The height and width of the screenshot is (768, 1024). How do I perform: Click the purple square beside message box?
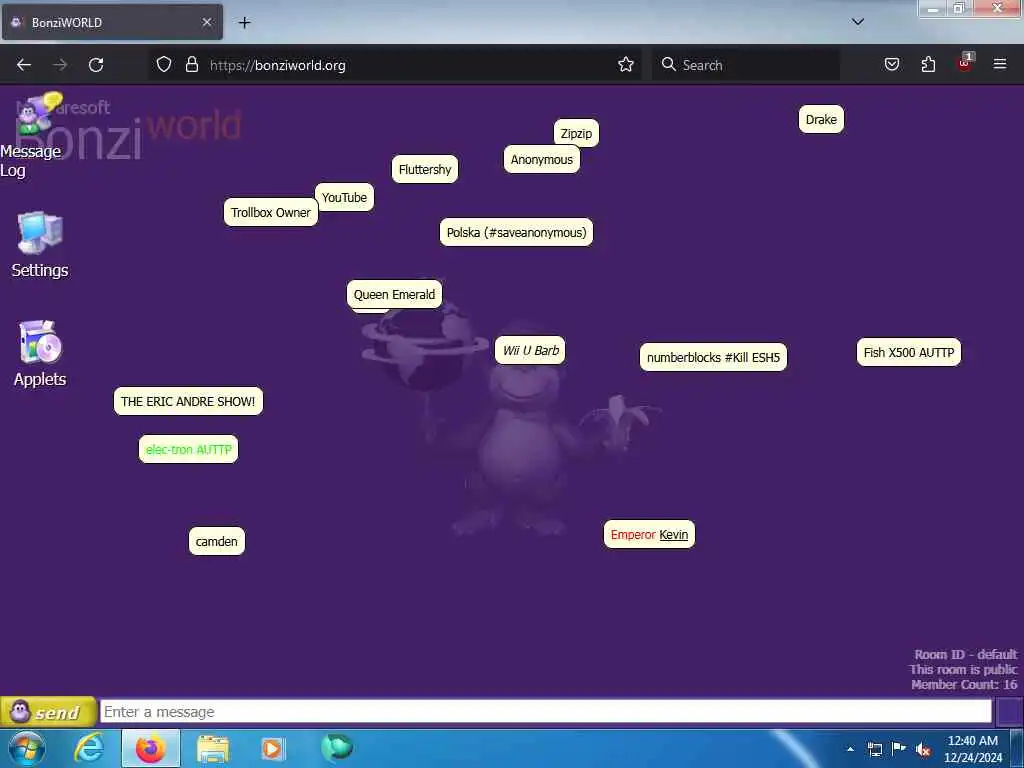(x=1009, y=712)
